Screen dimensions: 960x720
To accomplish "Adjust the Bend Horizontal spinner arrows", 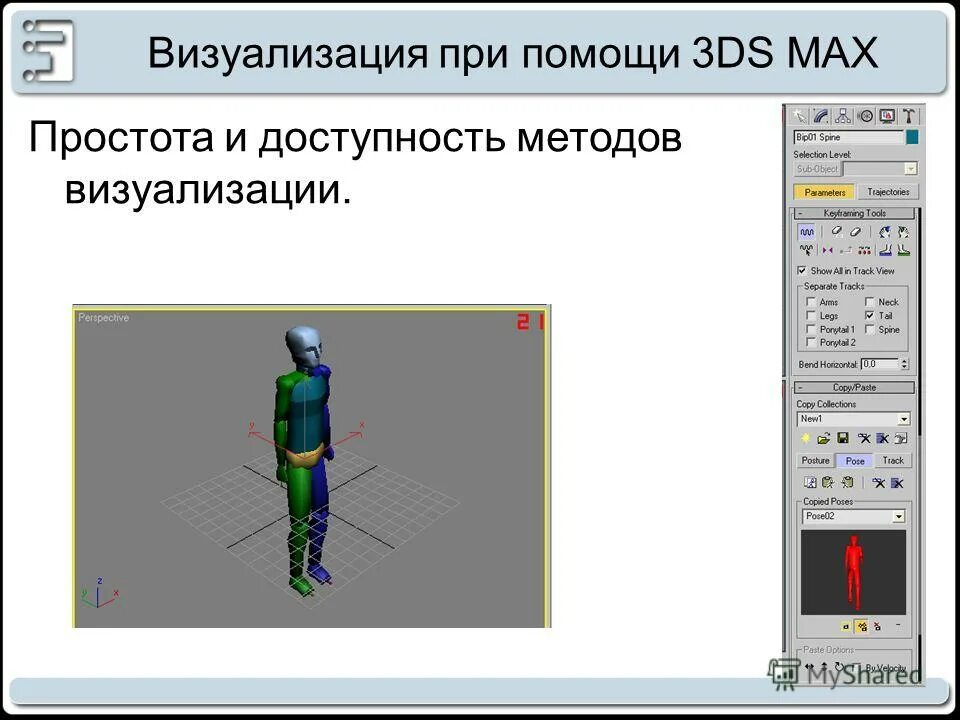I will (904, 364).
